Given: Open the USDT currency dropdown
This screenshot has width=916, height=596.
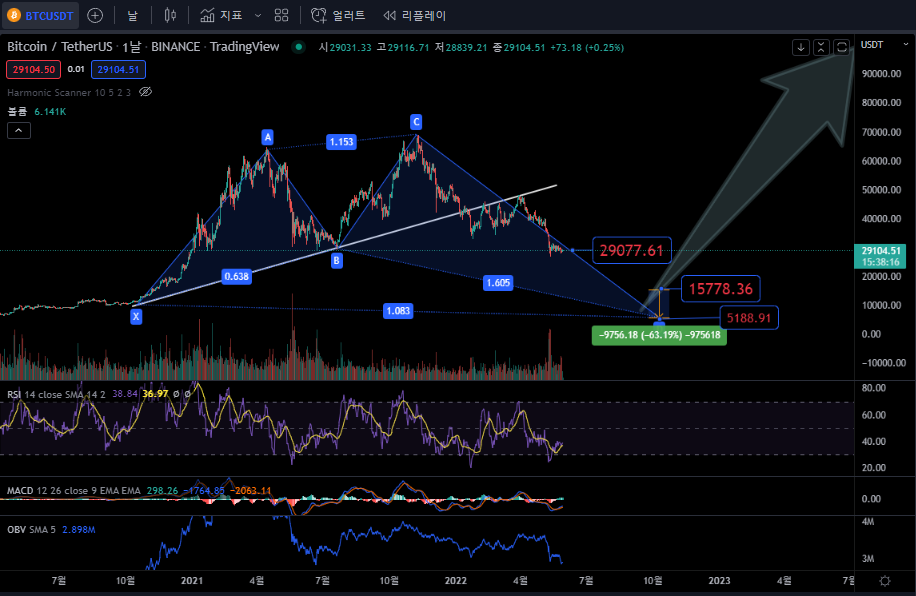Looking at the screenshot, I should 884,44.
